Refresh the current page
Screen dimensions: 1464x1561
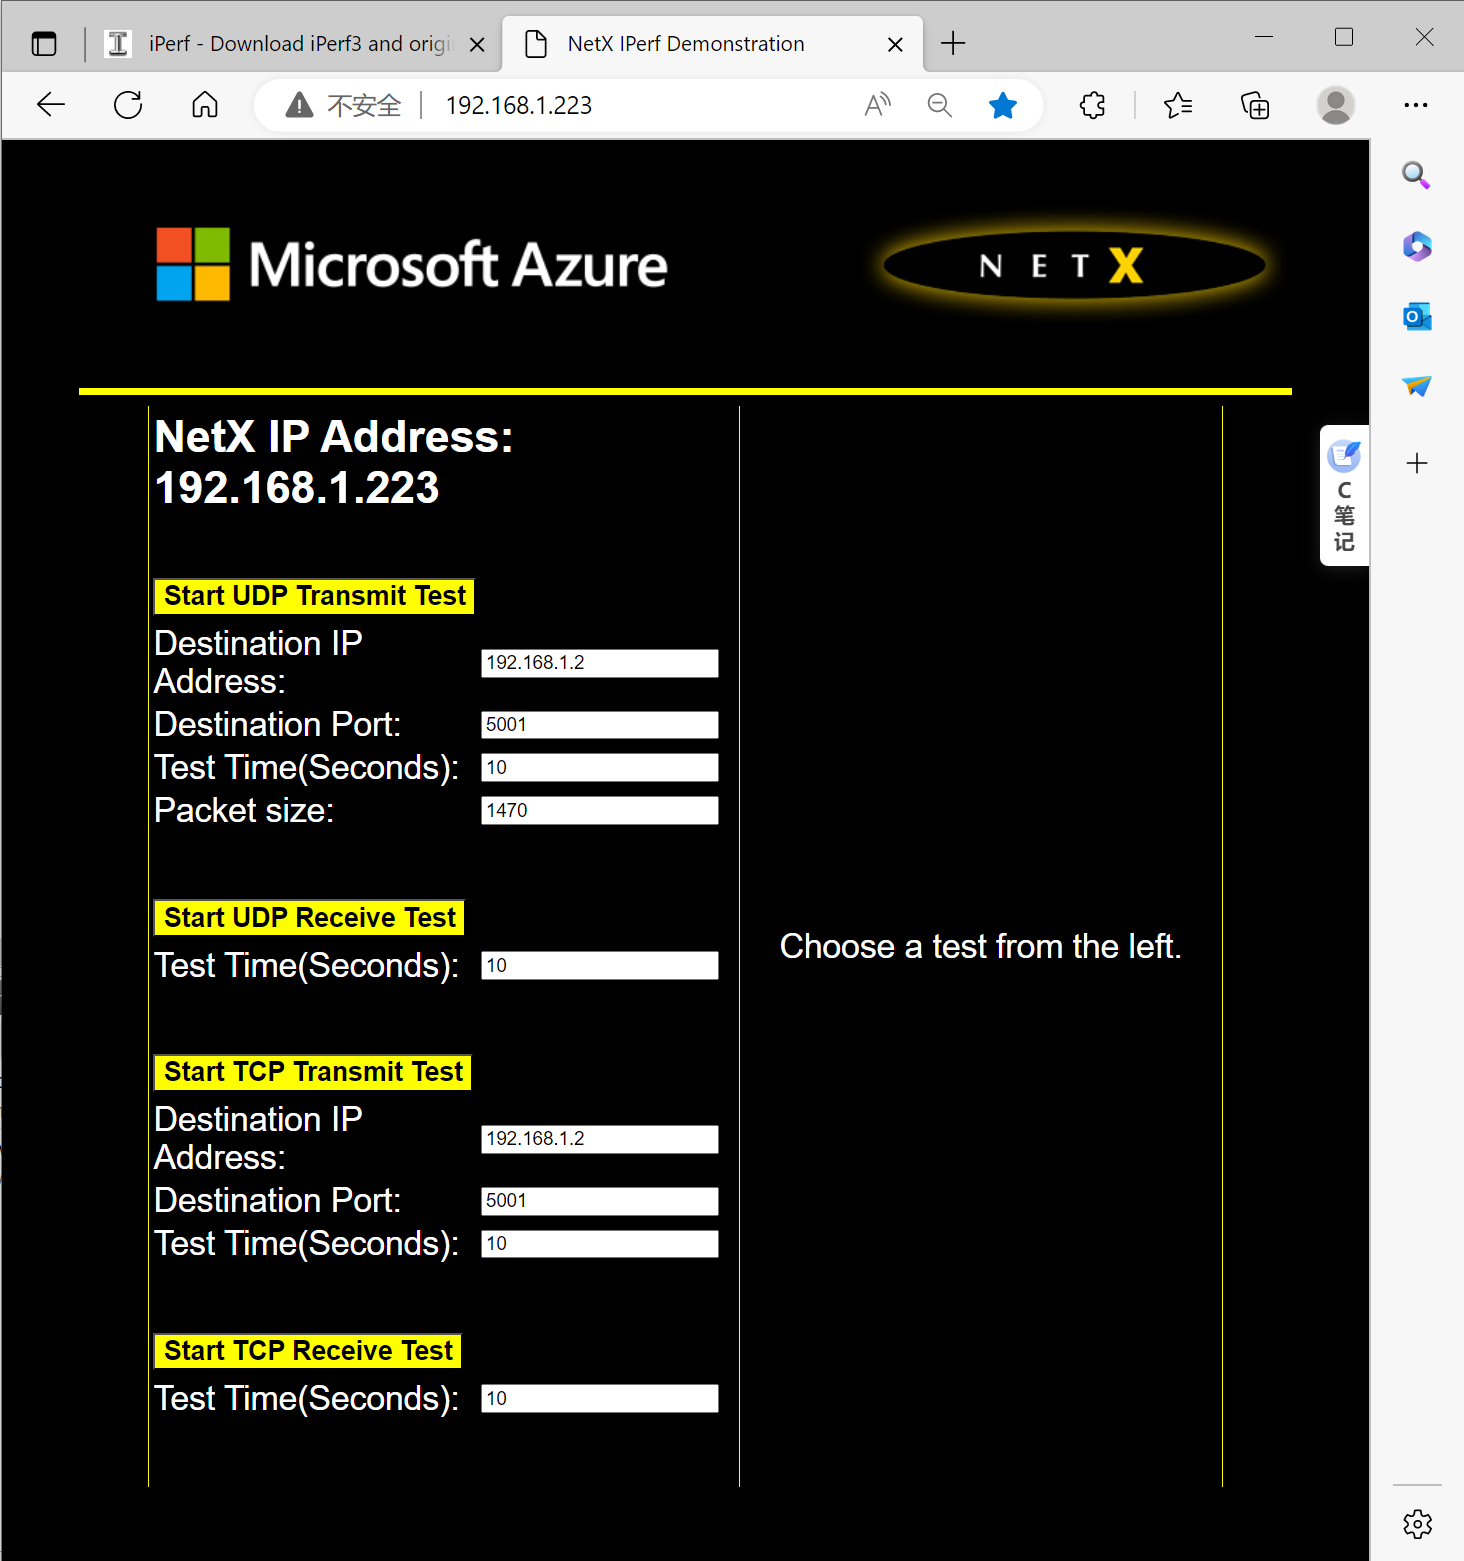128,105
